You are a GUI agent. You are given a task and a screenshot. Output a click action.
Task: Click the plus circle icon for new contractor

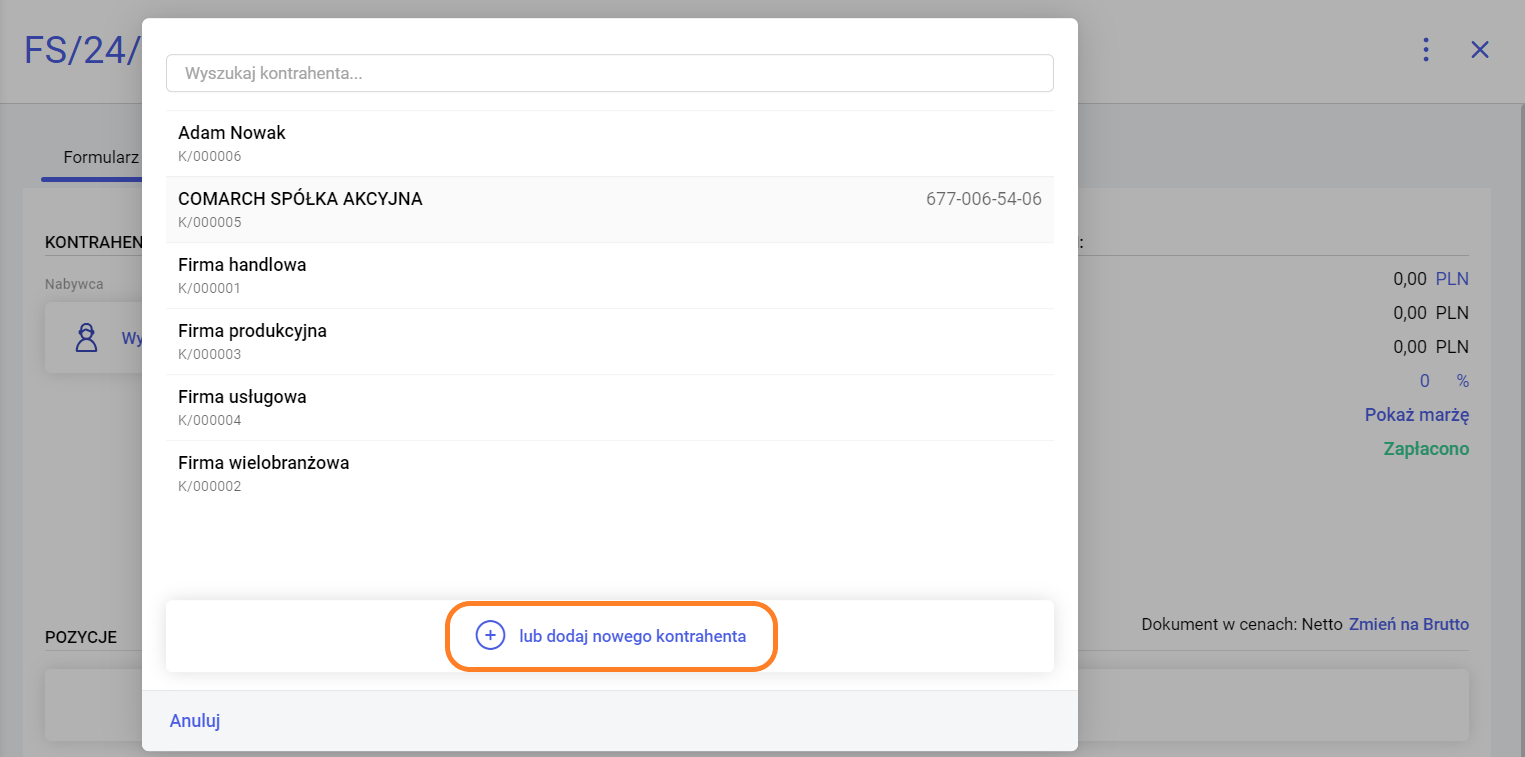click(x=489, y=635)
